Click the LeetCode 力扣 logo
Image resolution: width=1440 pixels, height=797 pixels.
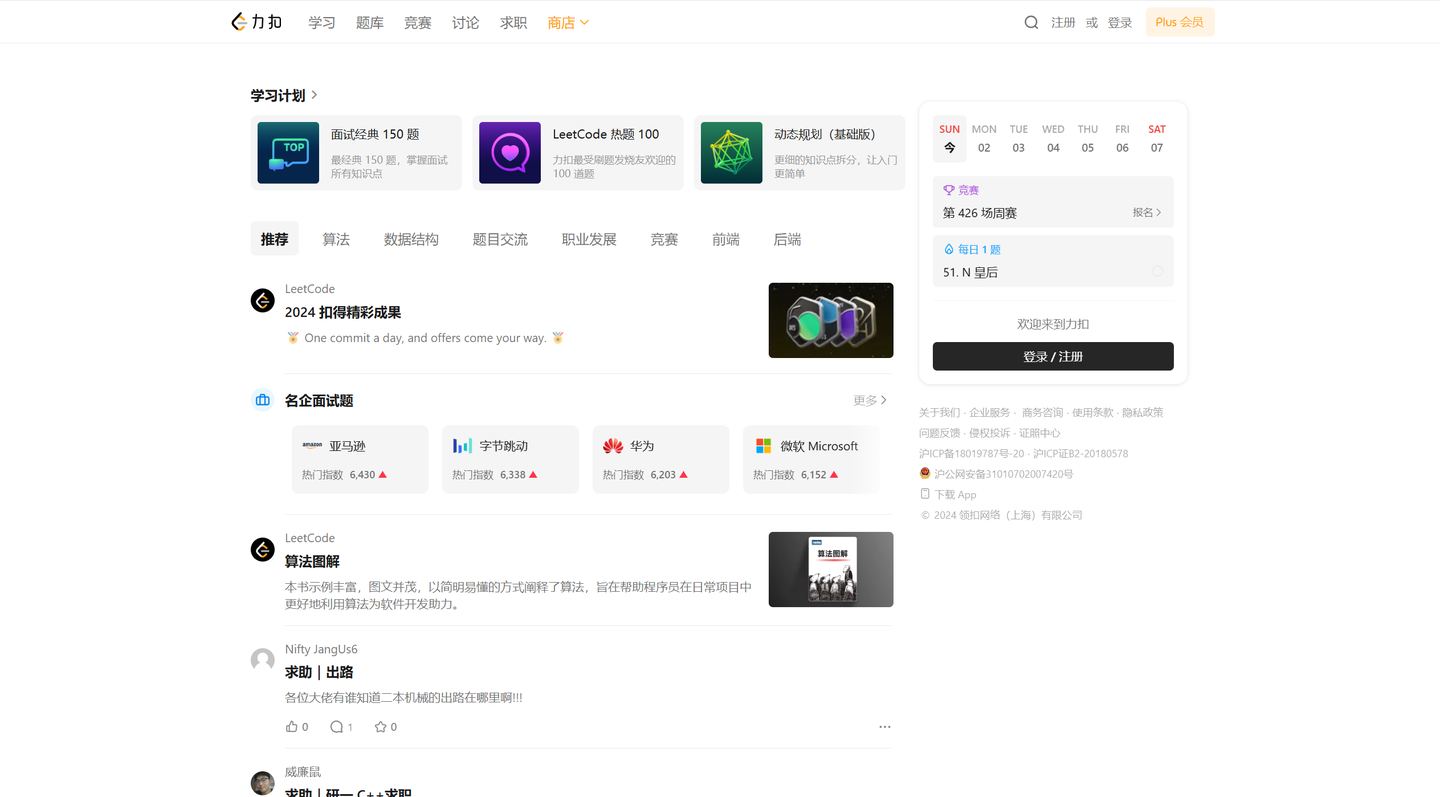point(256,22)
